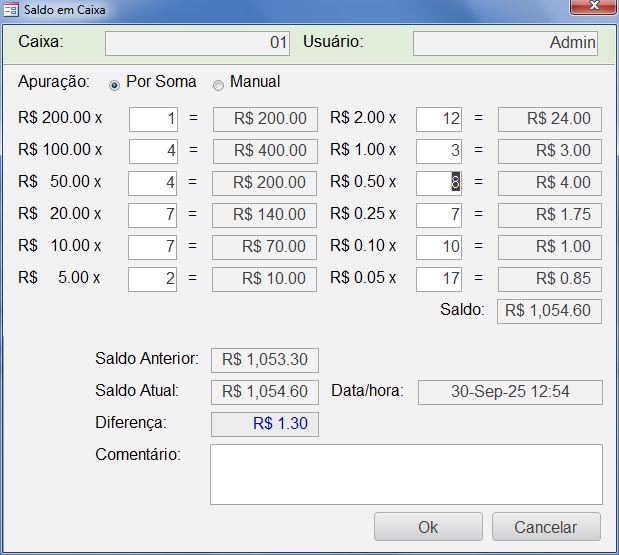Click the R$ 1.00 coin quantity
Screen dimensions: 619x555
click(x=439, y=151)
